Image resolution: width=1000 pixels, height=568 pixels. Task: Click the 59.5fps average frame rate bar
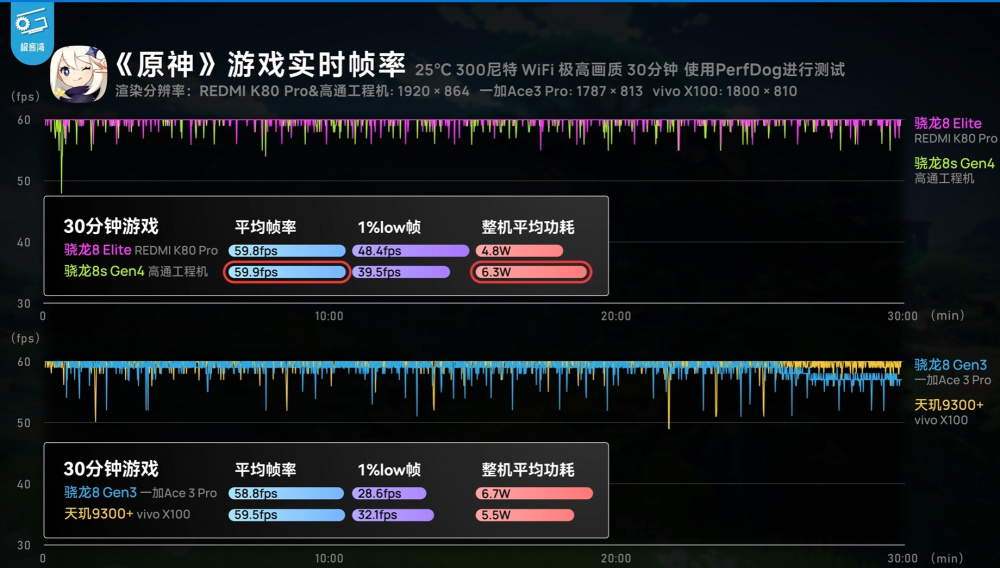click(x=287, y=514)
